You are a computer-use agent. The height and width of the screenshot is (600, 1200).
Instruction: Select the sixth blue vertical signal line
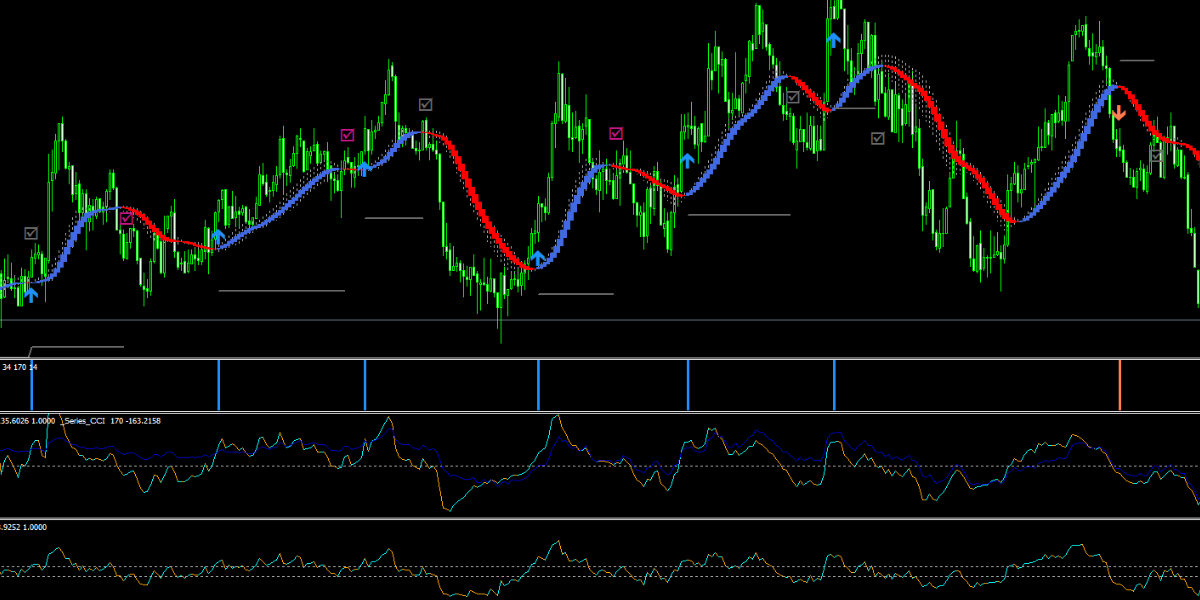[x=834, y=385]
